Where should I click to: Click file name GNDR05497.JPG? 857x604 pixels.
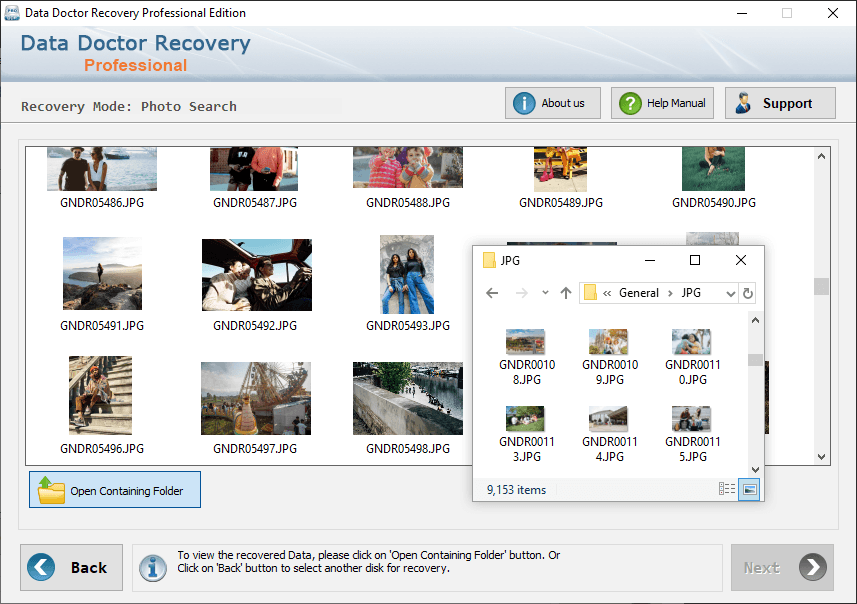[255, 449]
